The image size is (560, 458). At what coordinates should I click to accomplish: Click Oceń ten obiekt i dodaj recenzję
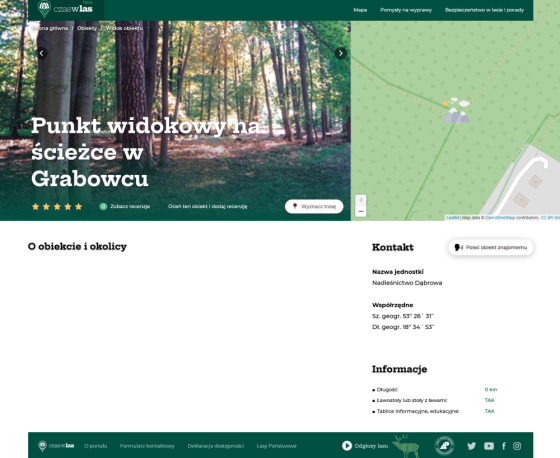pyautogui.click(x=208, y=206)
